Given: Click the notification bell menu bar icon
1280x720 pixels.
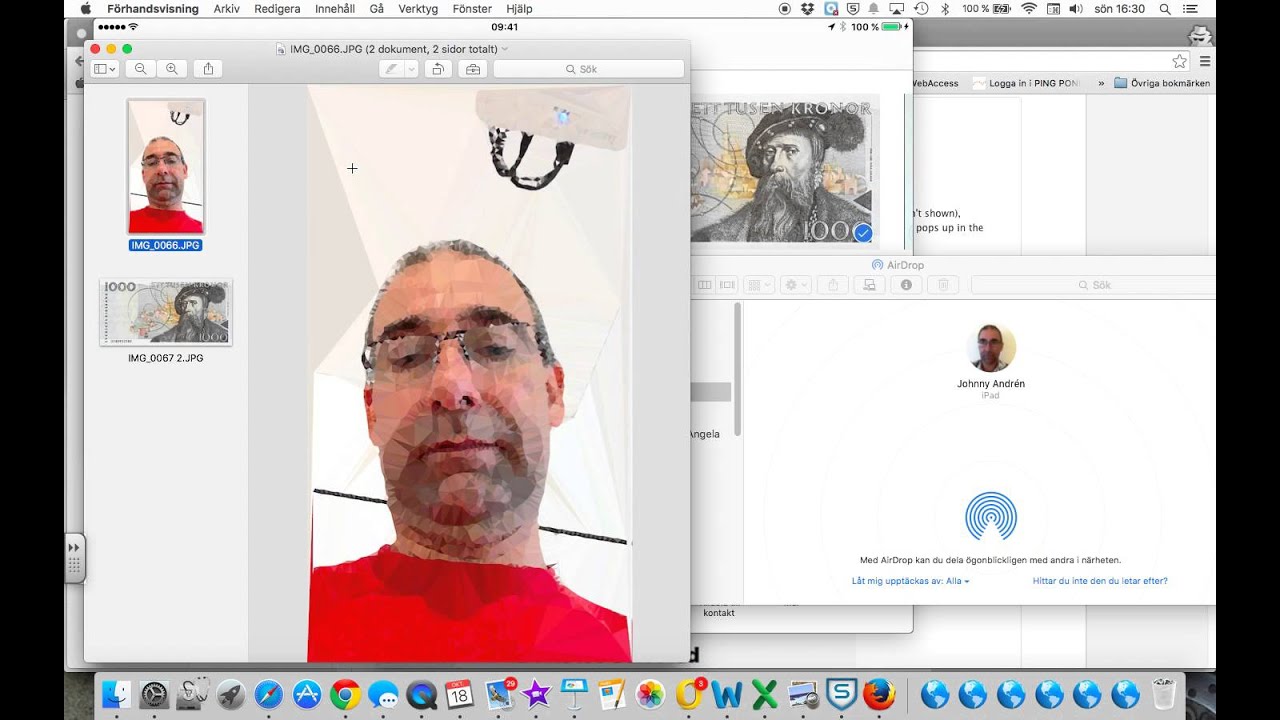Looking at the screenshot, I should [873, 9].
